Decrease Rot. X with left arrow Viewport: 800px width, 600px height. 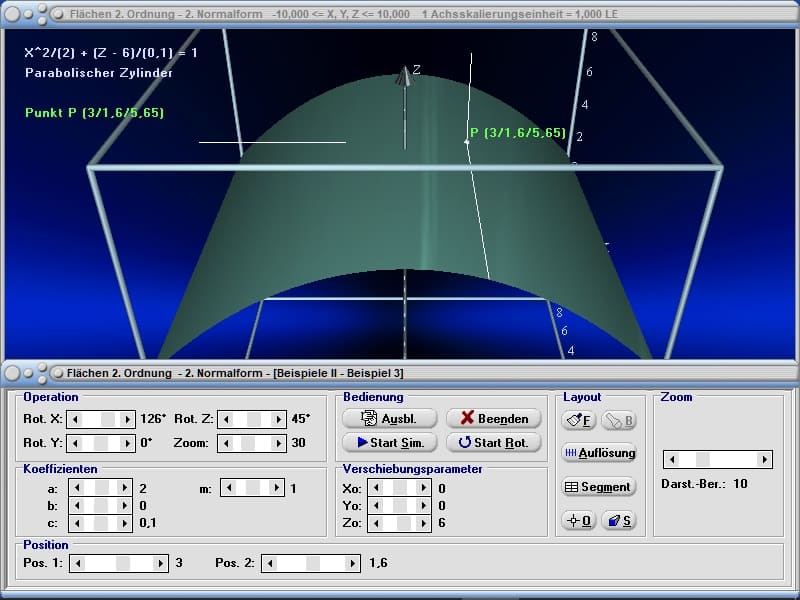pyautogui.click(x=75, y=419)
